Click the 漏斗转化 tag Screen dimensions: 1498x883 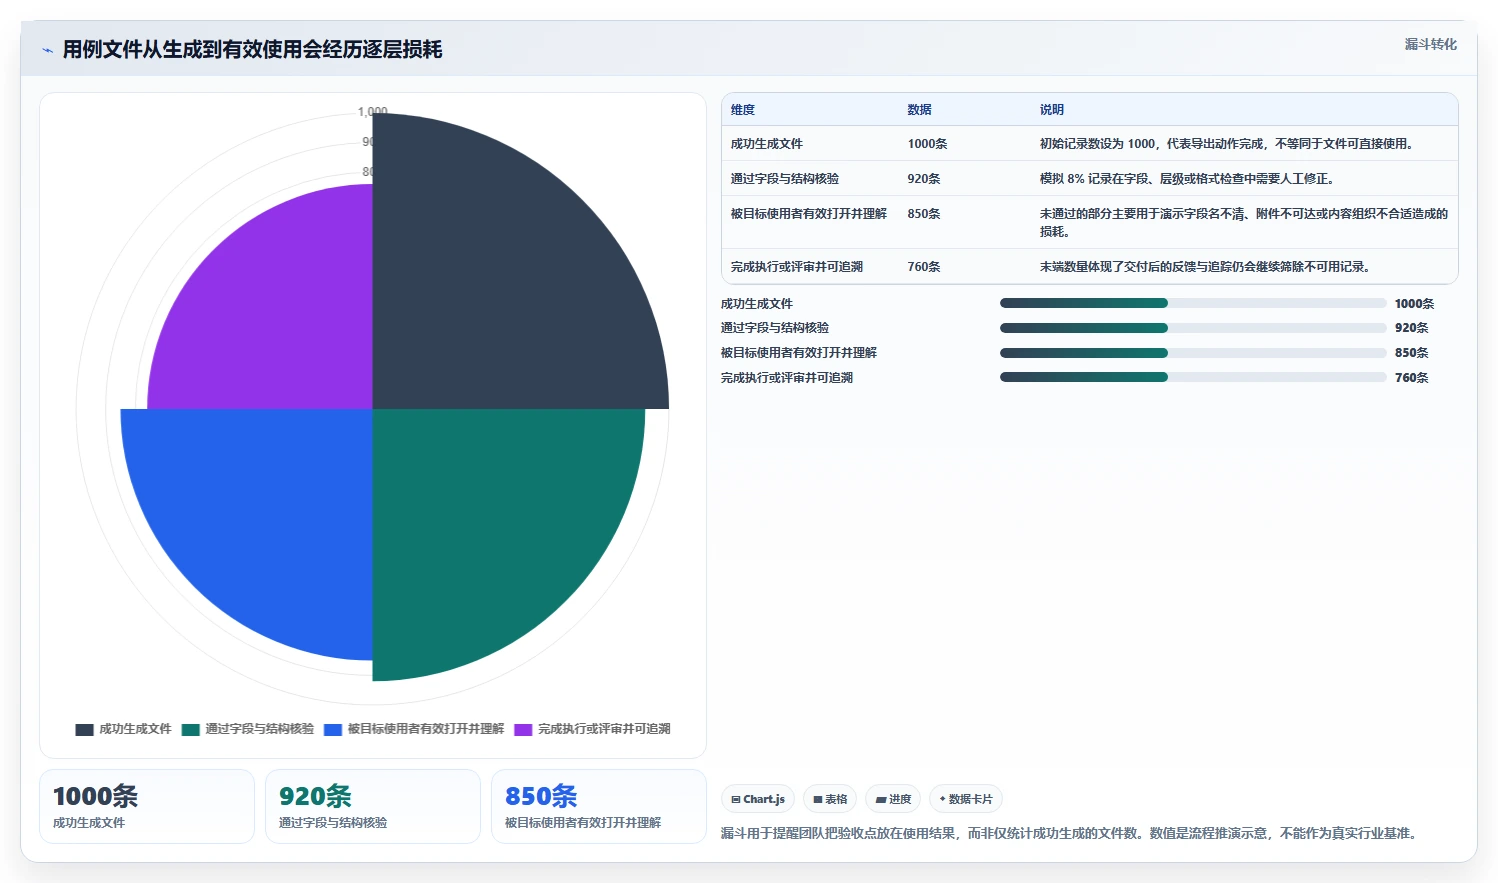(x=1430, y=44)
